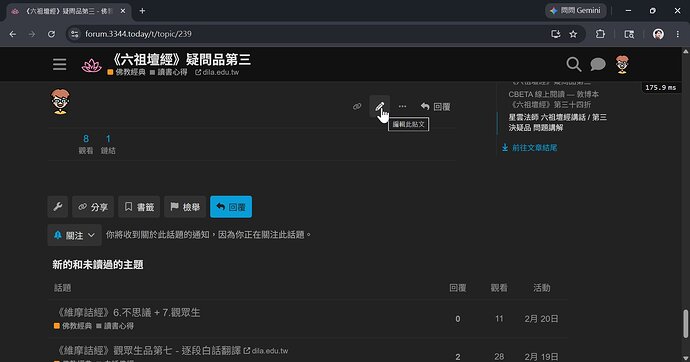Click the poster's avatar on the post
This screenshot has height=362, width=690.
coord(60,102)
